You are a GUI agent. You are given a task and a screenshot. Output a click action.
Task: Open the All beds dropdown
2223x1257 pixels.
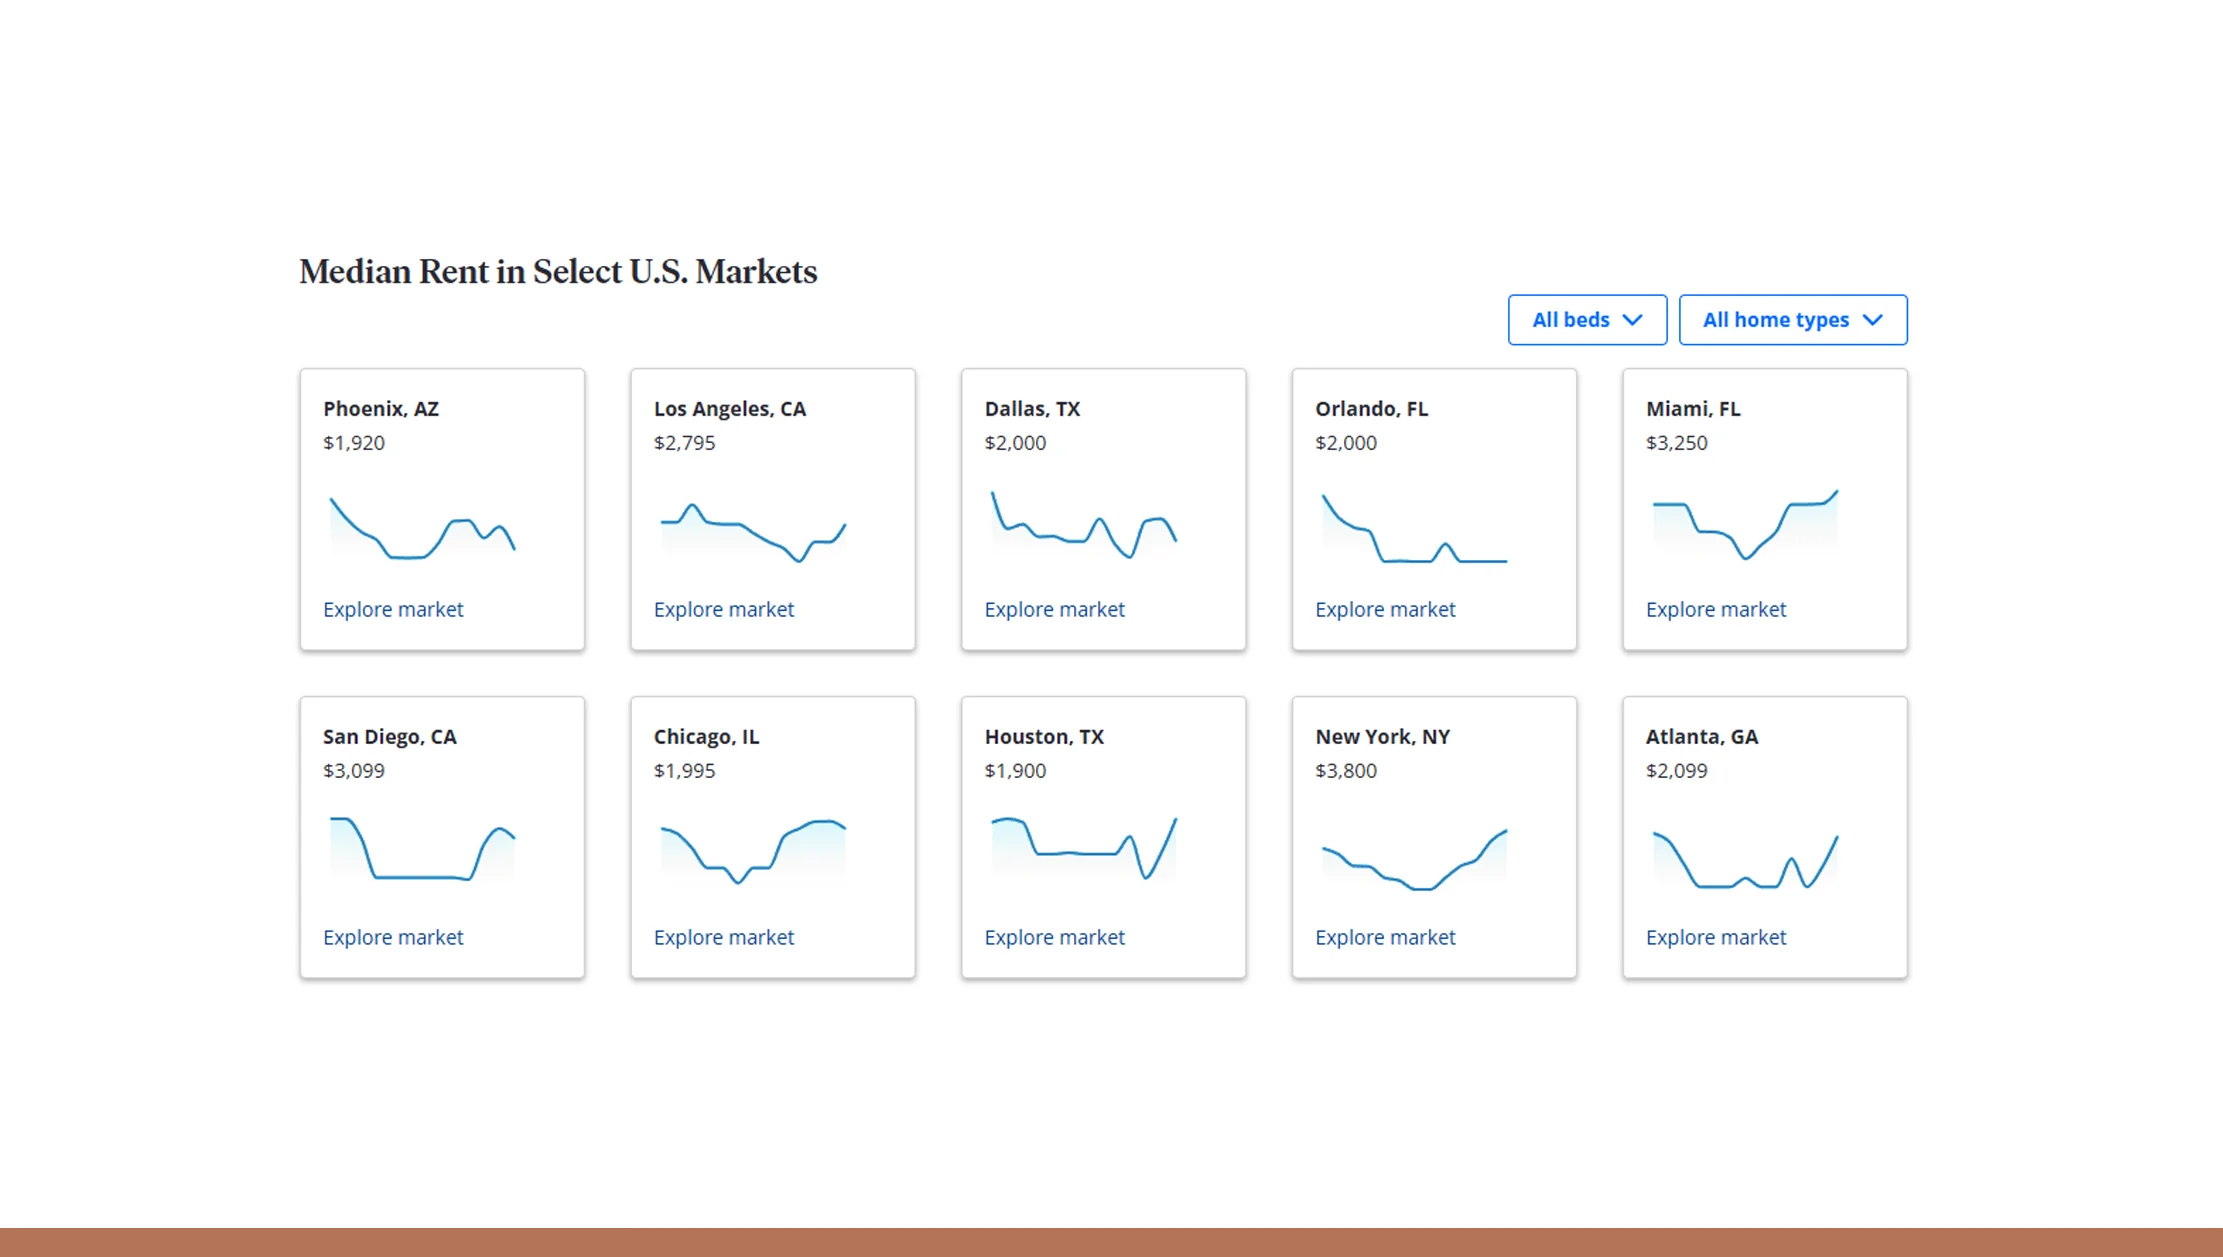tap(1586, 319)
